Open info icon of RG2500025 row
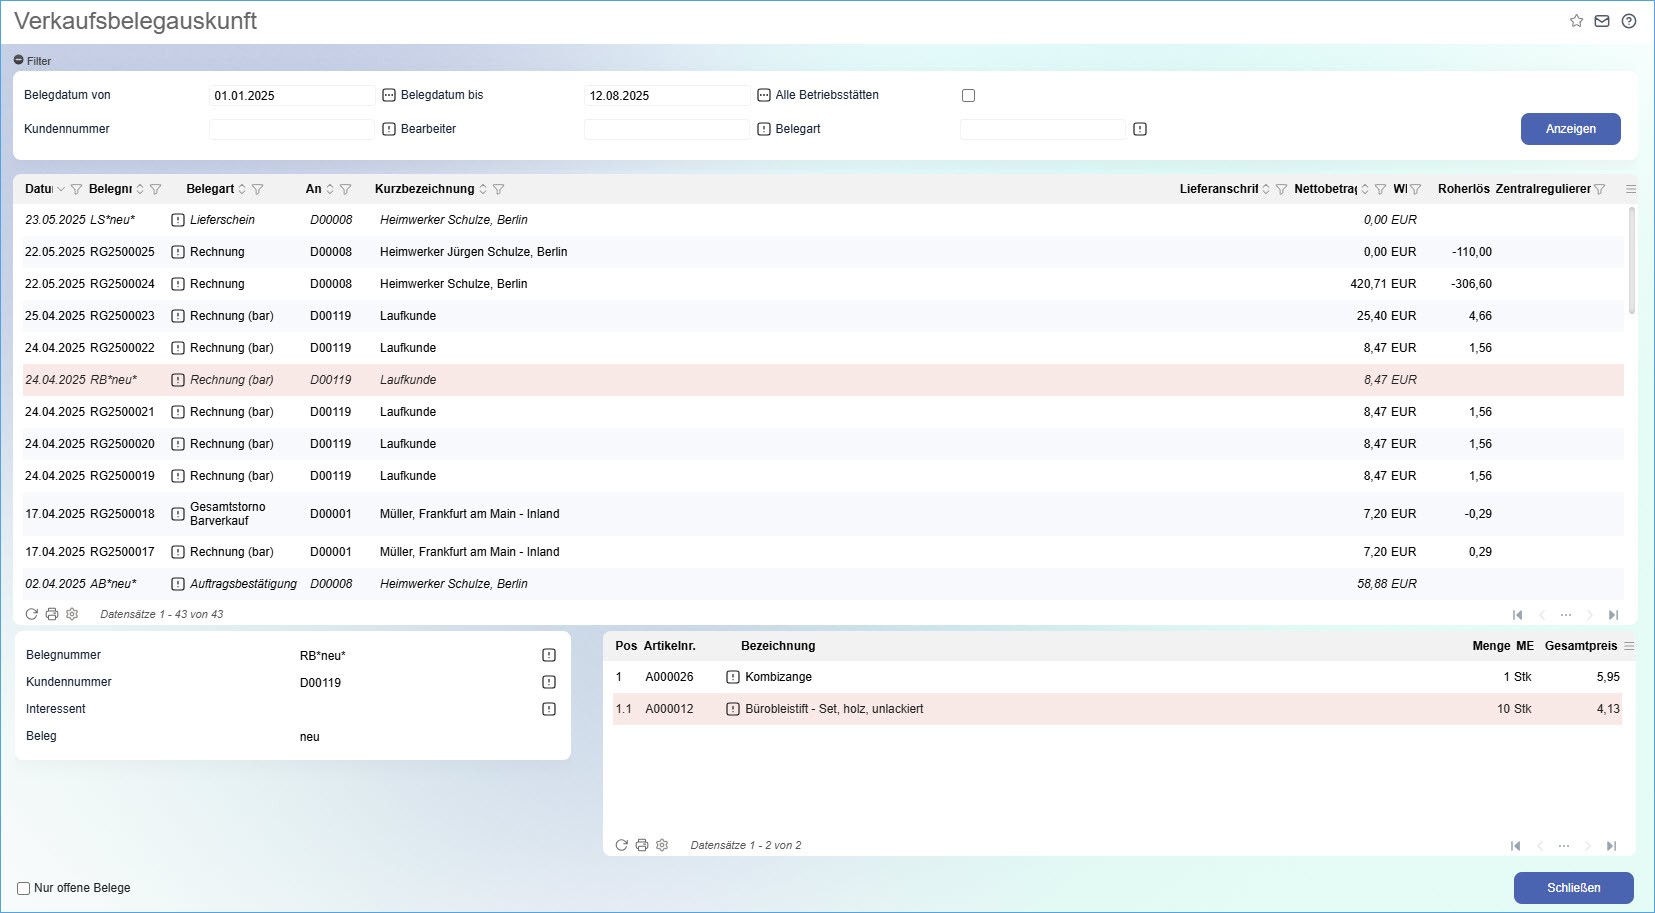Viewport: 1655px width, 913px height. pyautogui.click(x=178, y=252)
